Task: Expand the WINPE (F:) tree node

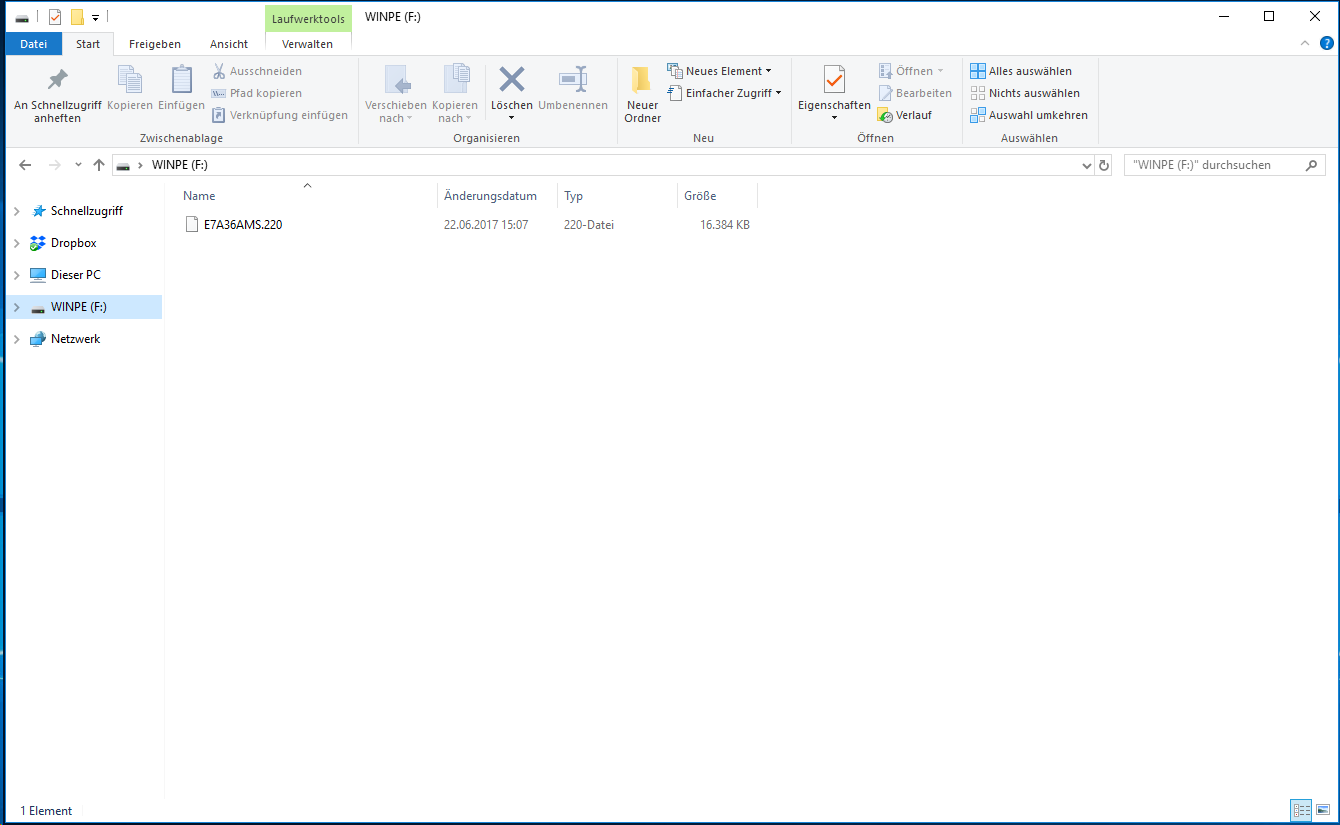Action: click(x=16, y=307)
